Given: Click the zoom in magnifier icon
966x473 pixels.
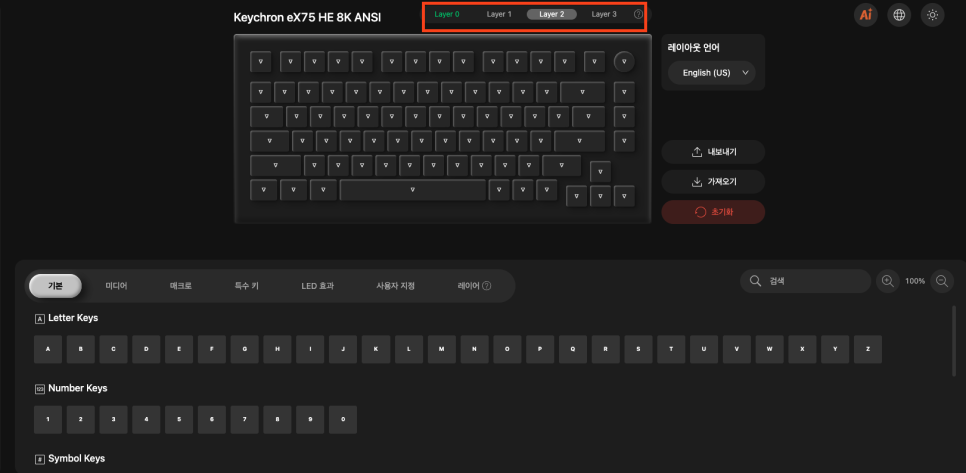Looking at the screenshot, I should pos(888,281).
